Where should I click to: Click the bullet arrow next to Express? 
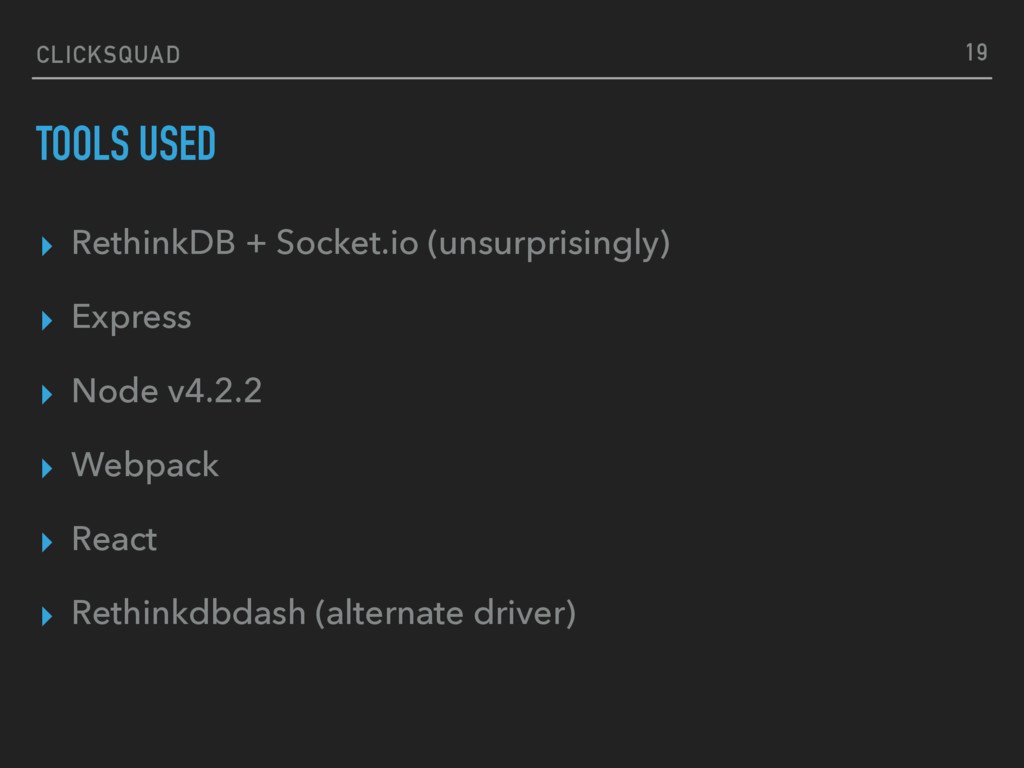pyautogui.click(x=43, y=320)
